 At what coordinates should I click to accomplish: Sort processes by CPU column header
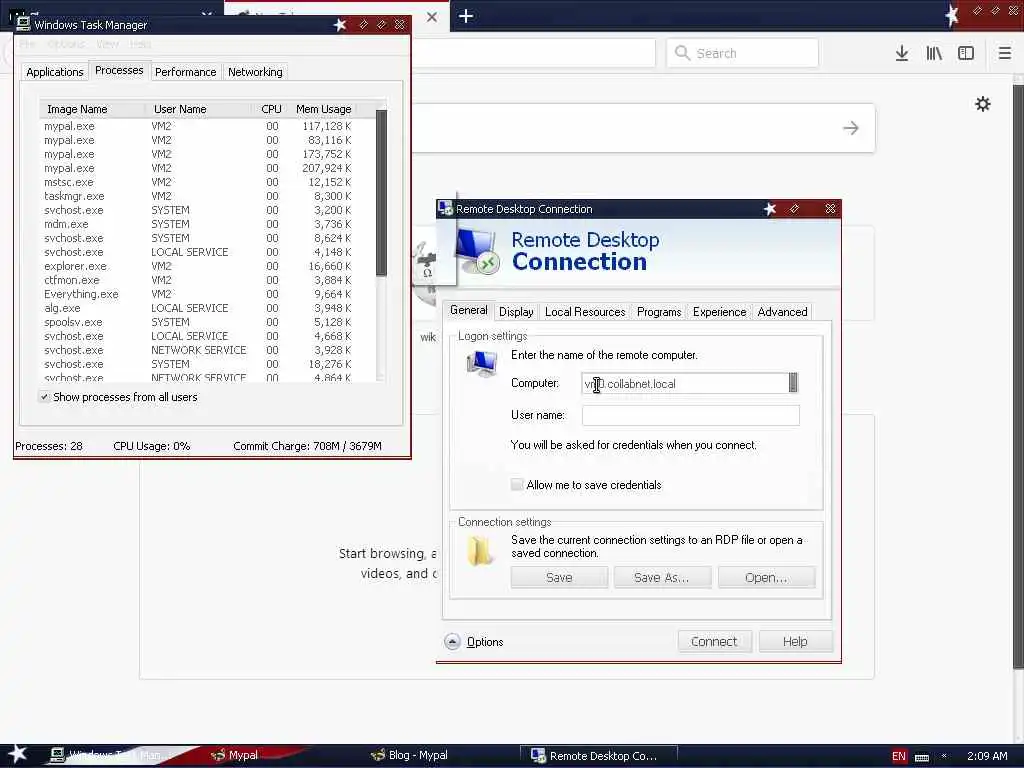271,109
